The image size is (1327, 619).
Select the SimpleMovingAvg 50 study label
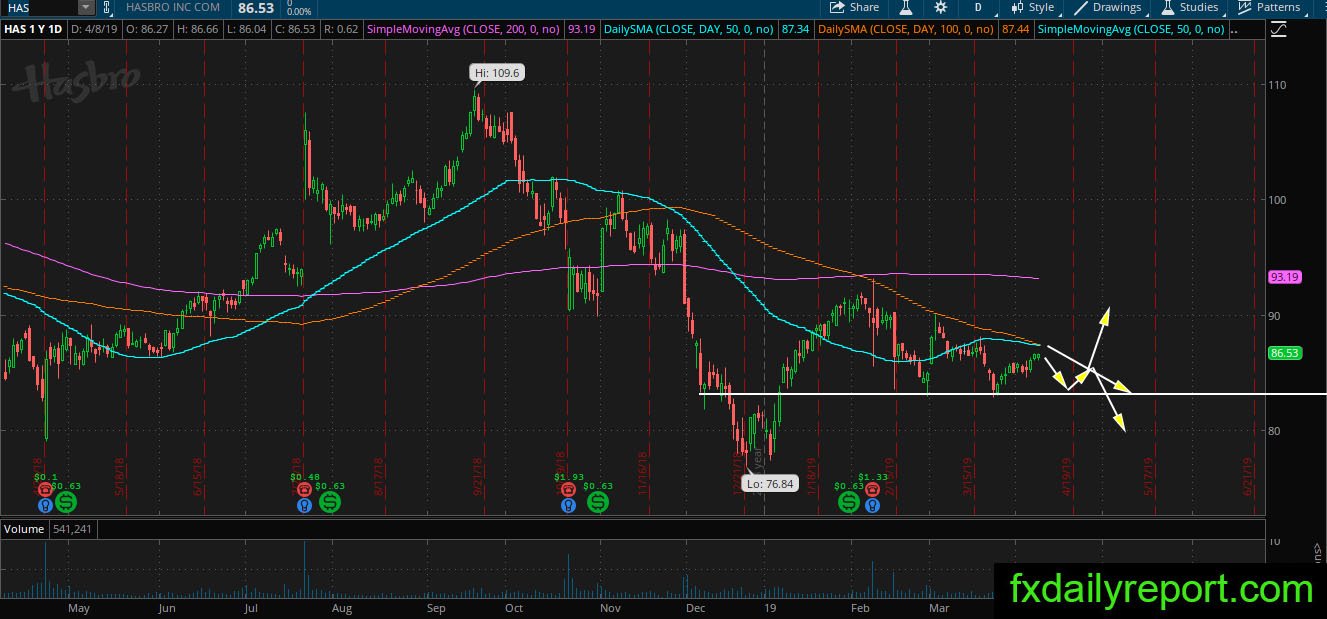[x=1131, y=29]
